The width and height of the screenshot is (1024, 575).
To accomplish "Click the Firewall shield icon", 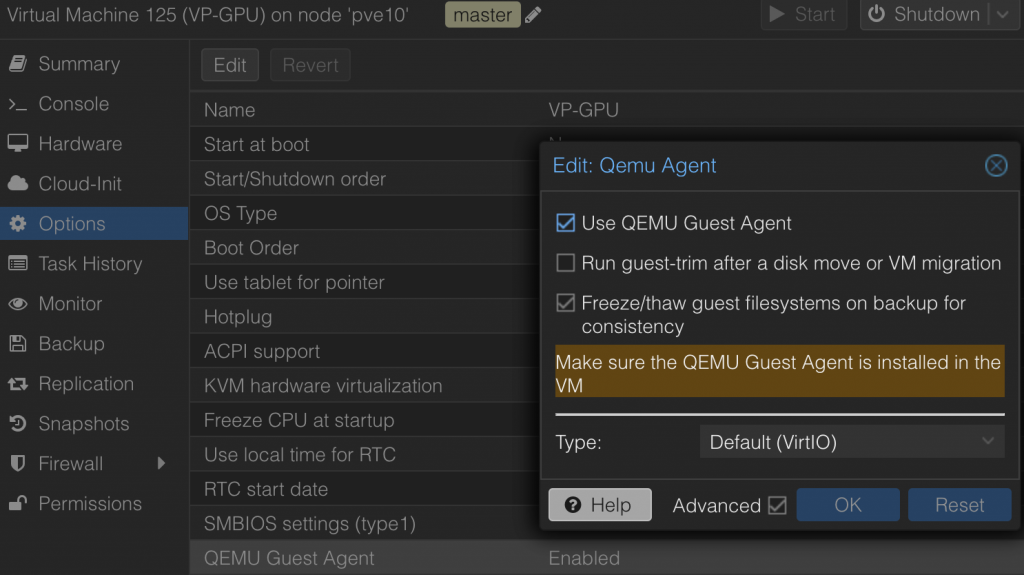I will pyautogui.click(x=18, y=463).
